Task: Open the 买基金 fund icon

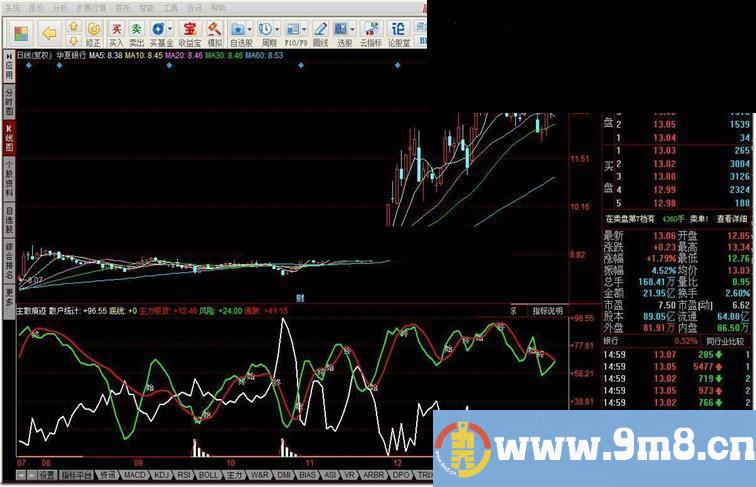Action: (x=161, y=33)
